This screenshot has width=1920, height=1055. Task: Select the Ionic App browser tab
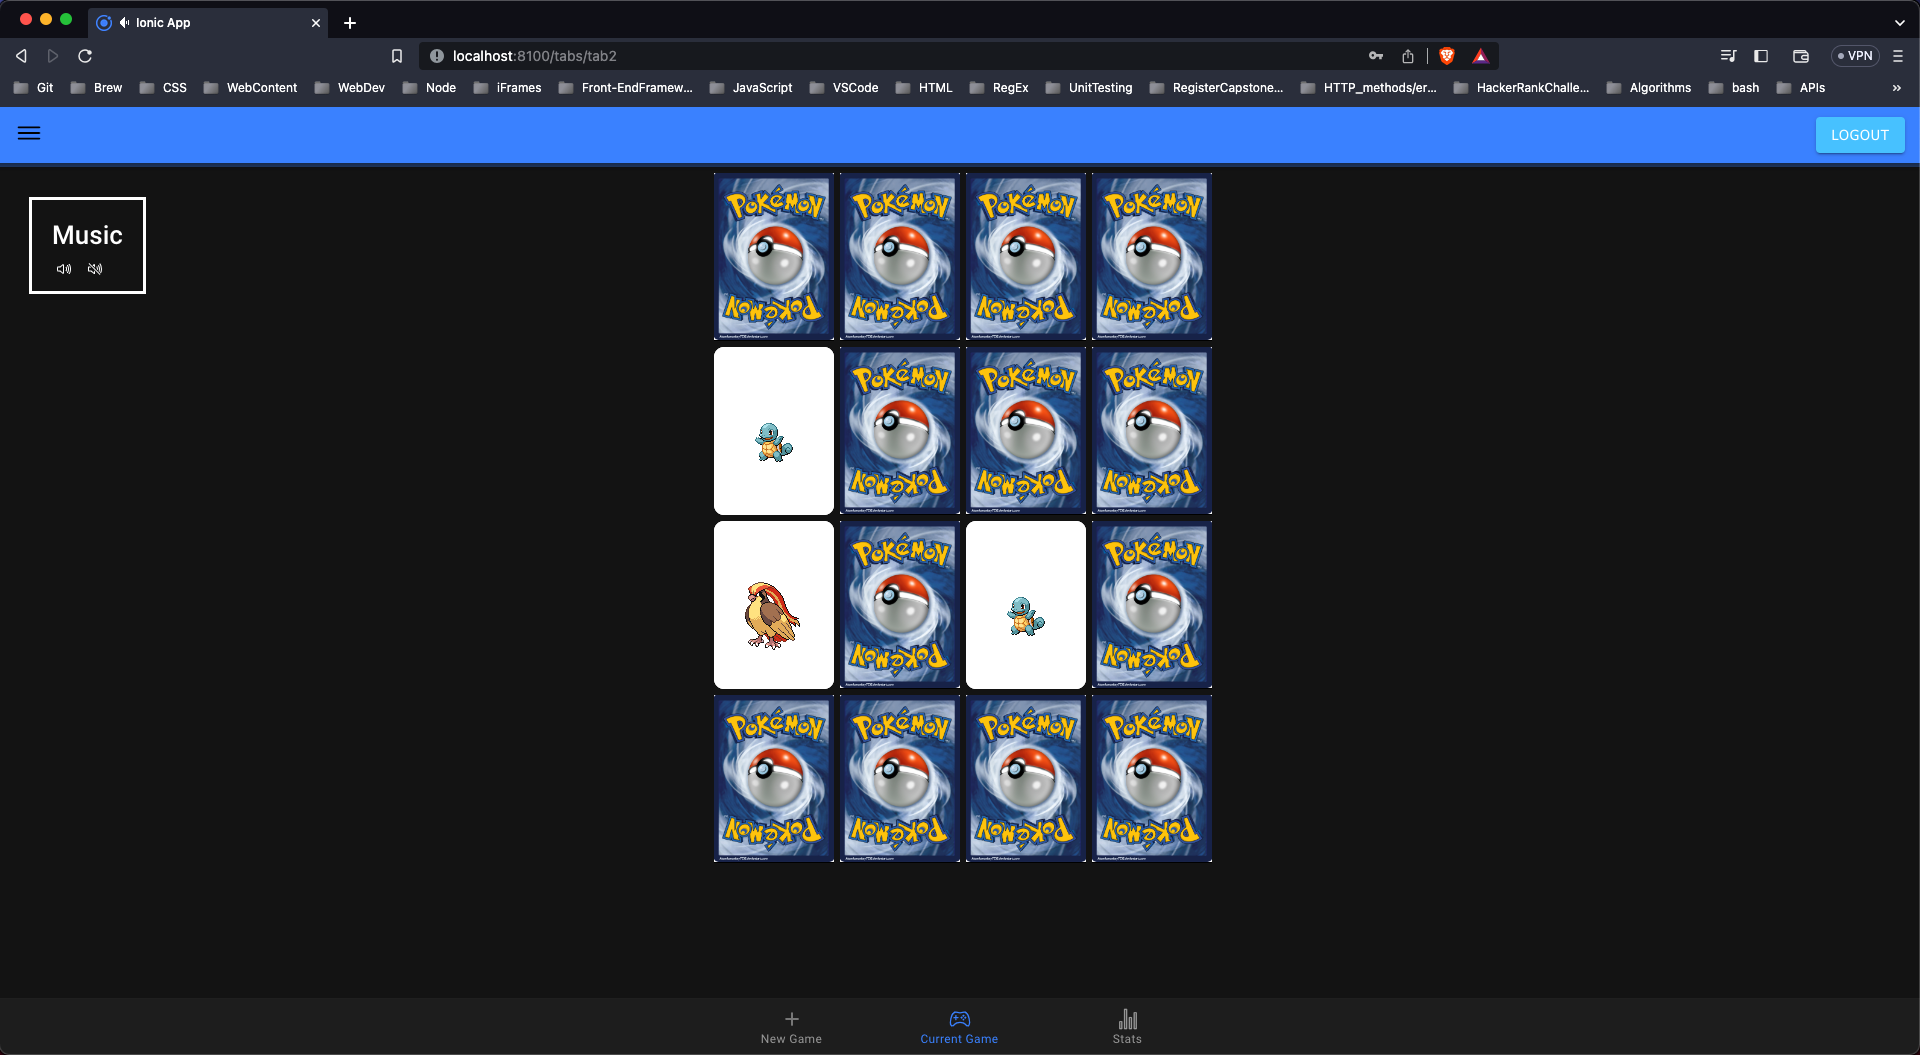point(208,22)
